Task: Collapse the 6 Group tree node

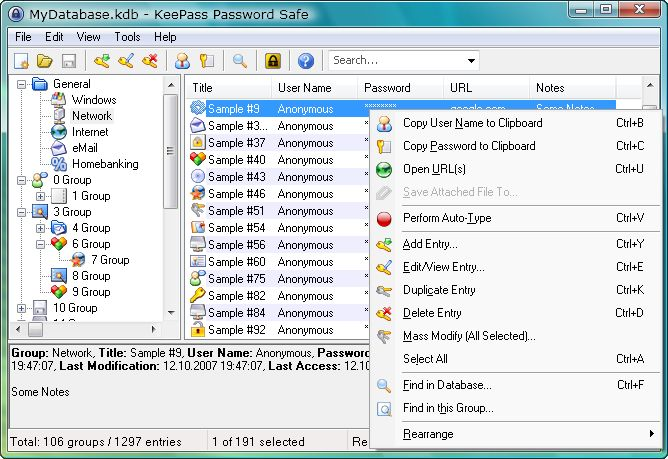Action: (x=41, y=244)
